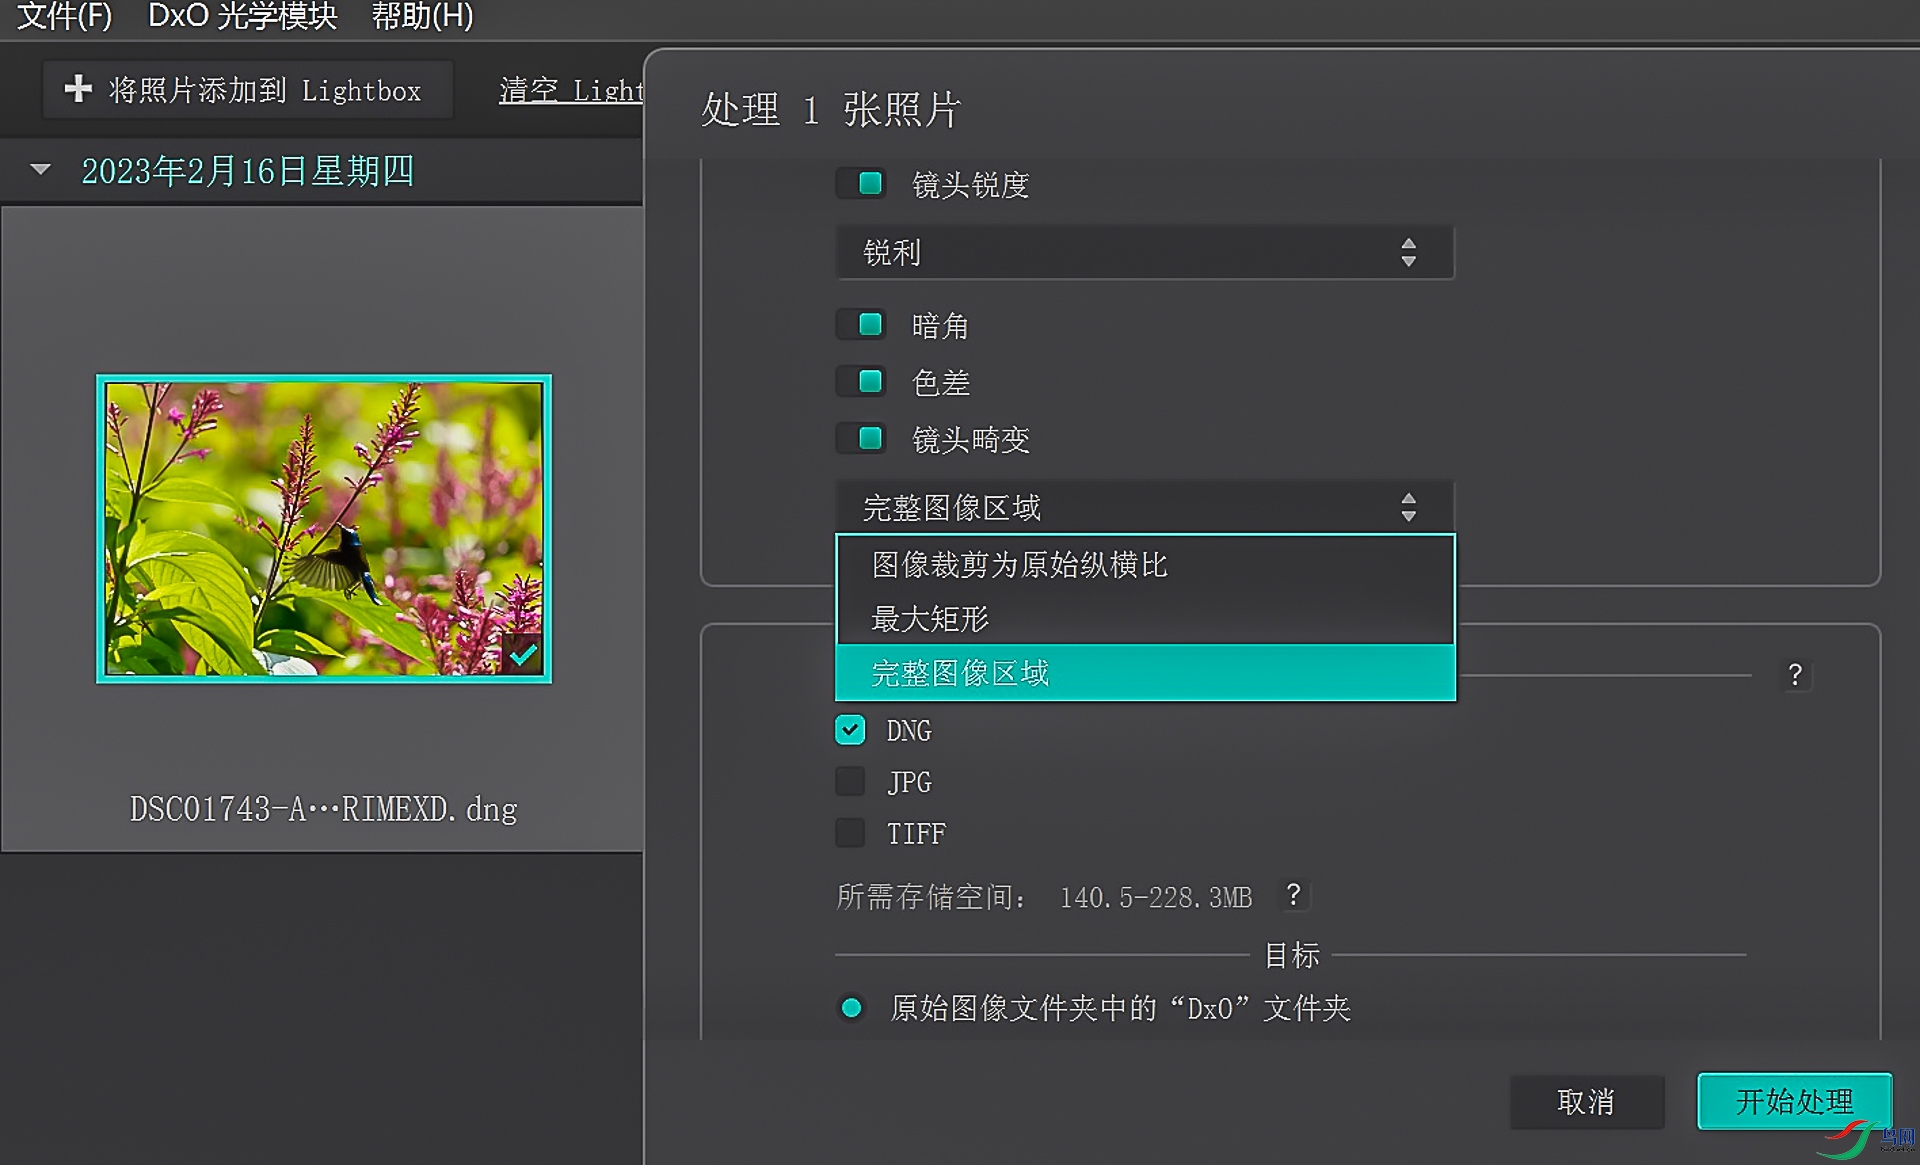The width and height of the screenshot is (1920, 1165).
Task: Click the 取消 cancel button
Action: click(x=1586, y=1101)
